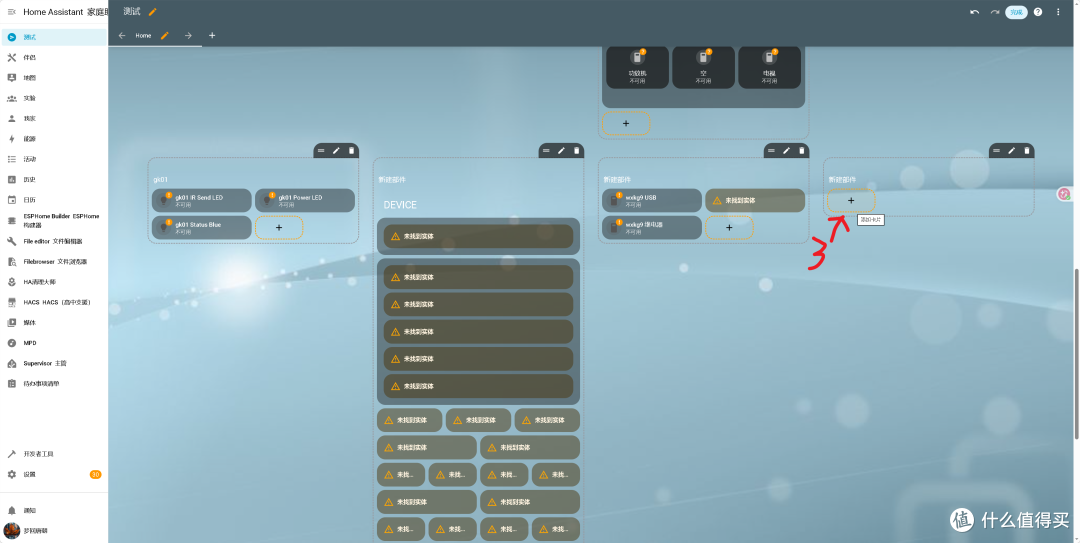This screenshot has height=543, width=1080.
Task: Click the drag handle of the wxkg9 section
Action: [x=771, y=150]
